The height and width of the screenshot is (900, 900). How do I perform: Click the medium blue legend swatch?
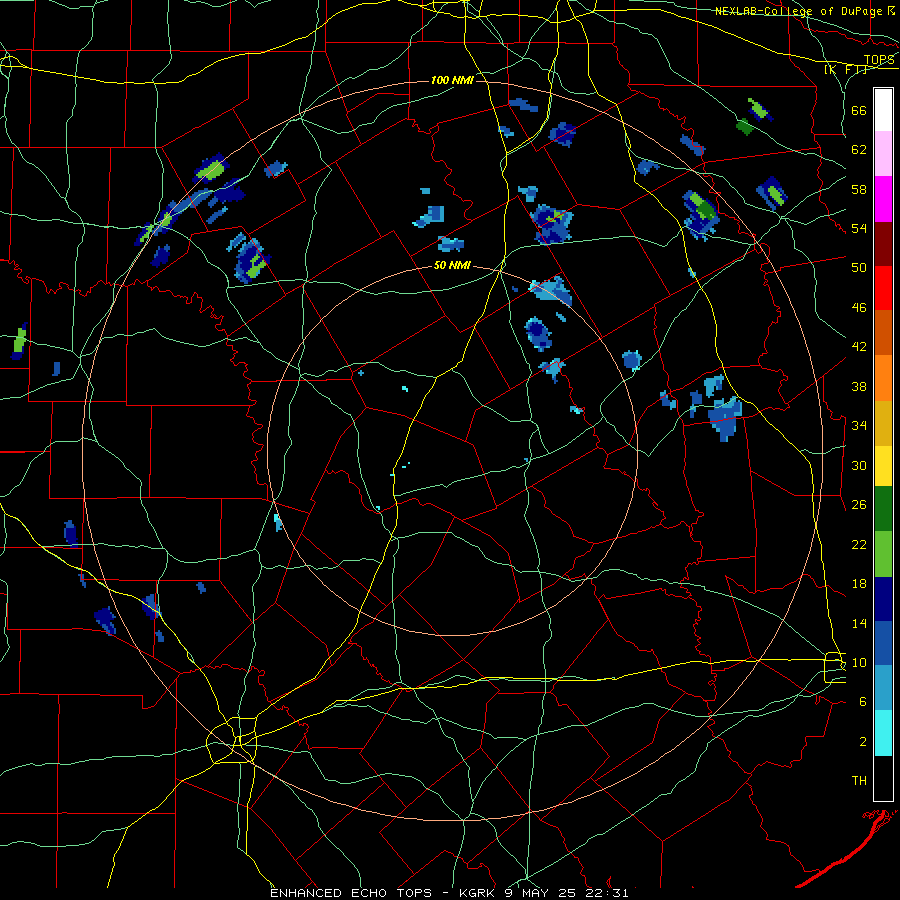[883, 643]
